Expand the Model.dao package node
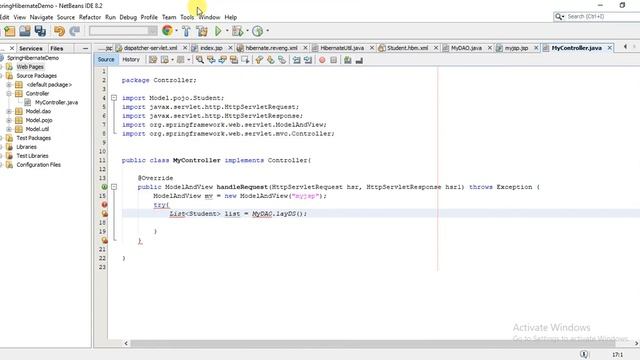Viewport: 640px width, 360px height. (9, 111)
